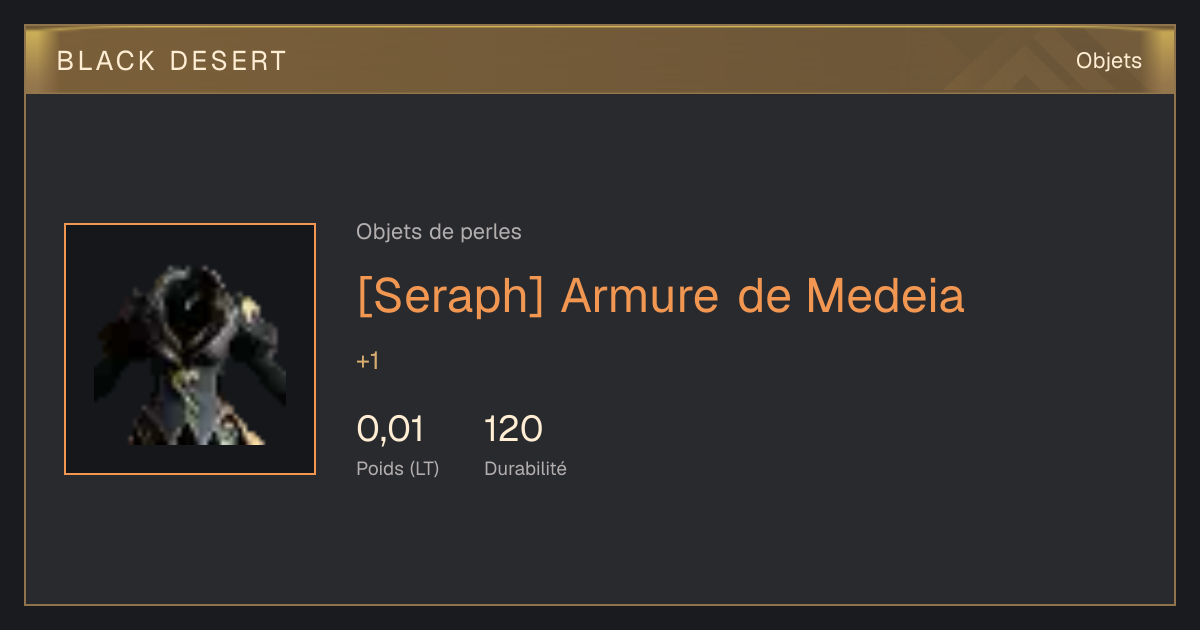Select the +1 enhancement level indicator
Screen dimensions: 1200x630
tap(368, 361)
